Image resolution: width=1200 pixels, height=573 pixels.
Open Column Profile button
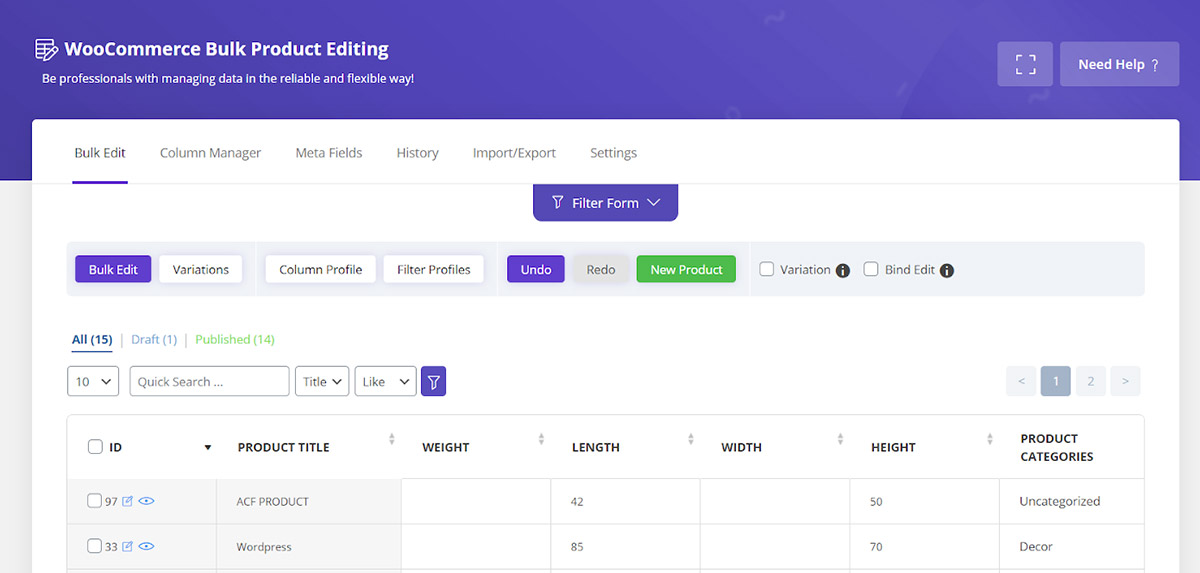coord(320,269)
